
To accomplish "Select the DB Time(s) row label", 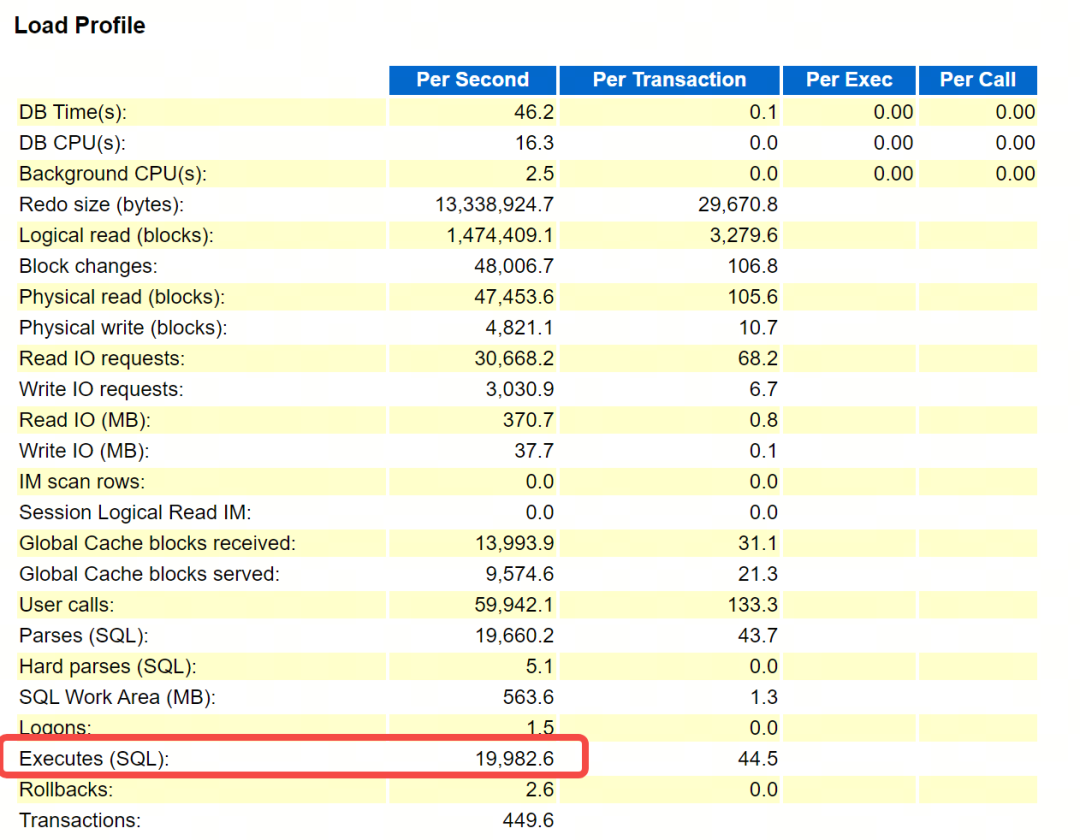I will [x=72, y=112].
